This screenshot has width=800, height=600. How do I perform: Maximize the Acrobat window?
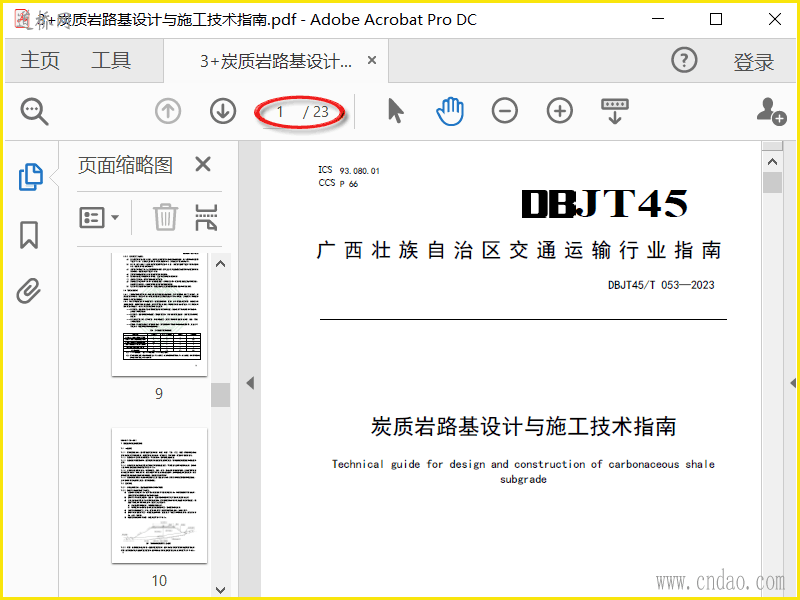[716, 19]
